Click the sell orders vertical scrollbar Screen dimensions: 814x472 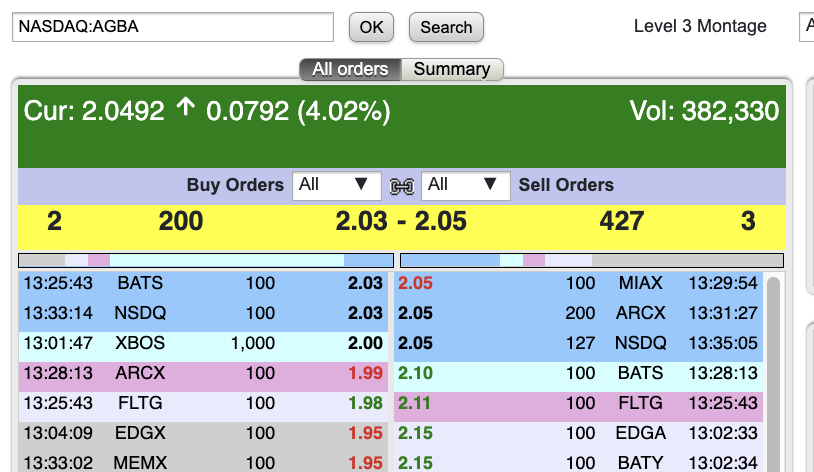pos(774,374)
